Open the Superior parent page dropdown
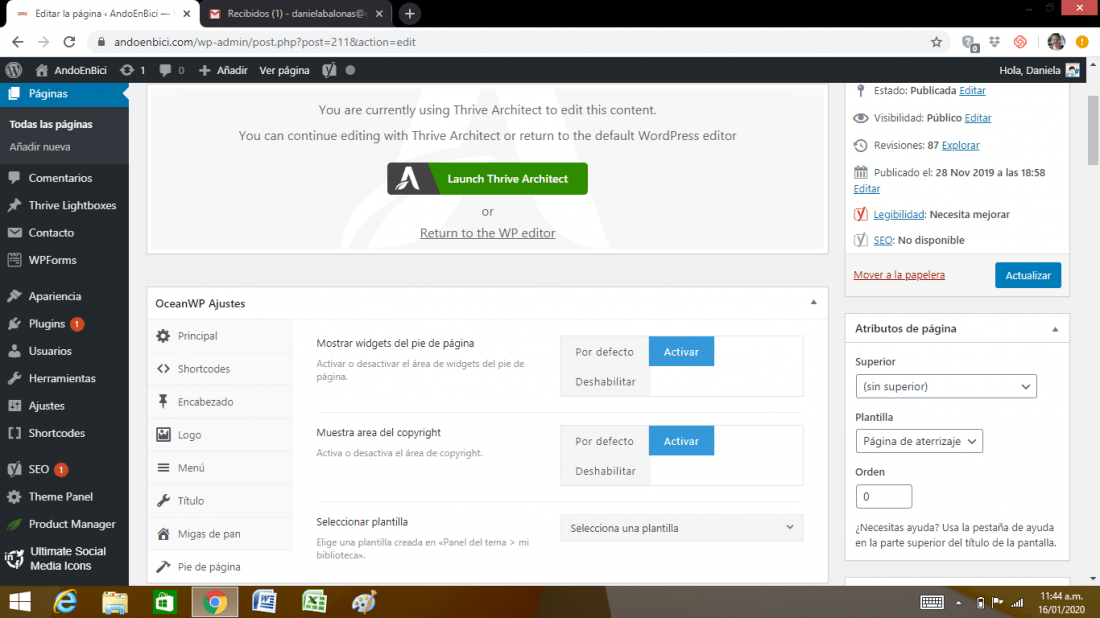Viewport: 1100px width, 618px height. pyautogui.click(x=946, y=387)
